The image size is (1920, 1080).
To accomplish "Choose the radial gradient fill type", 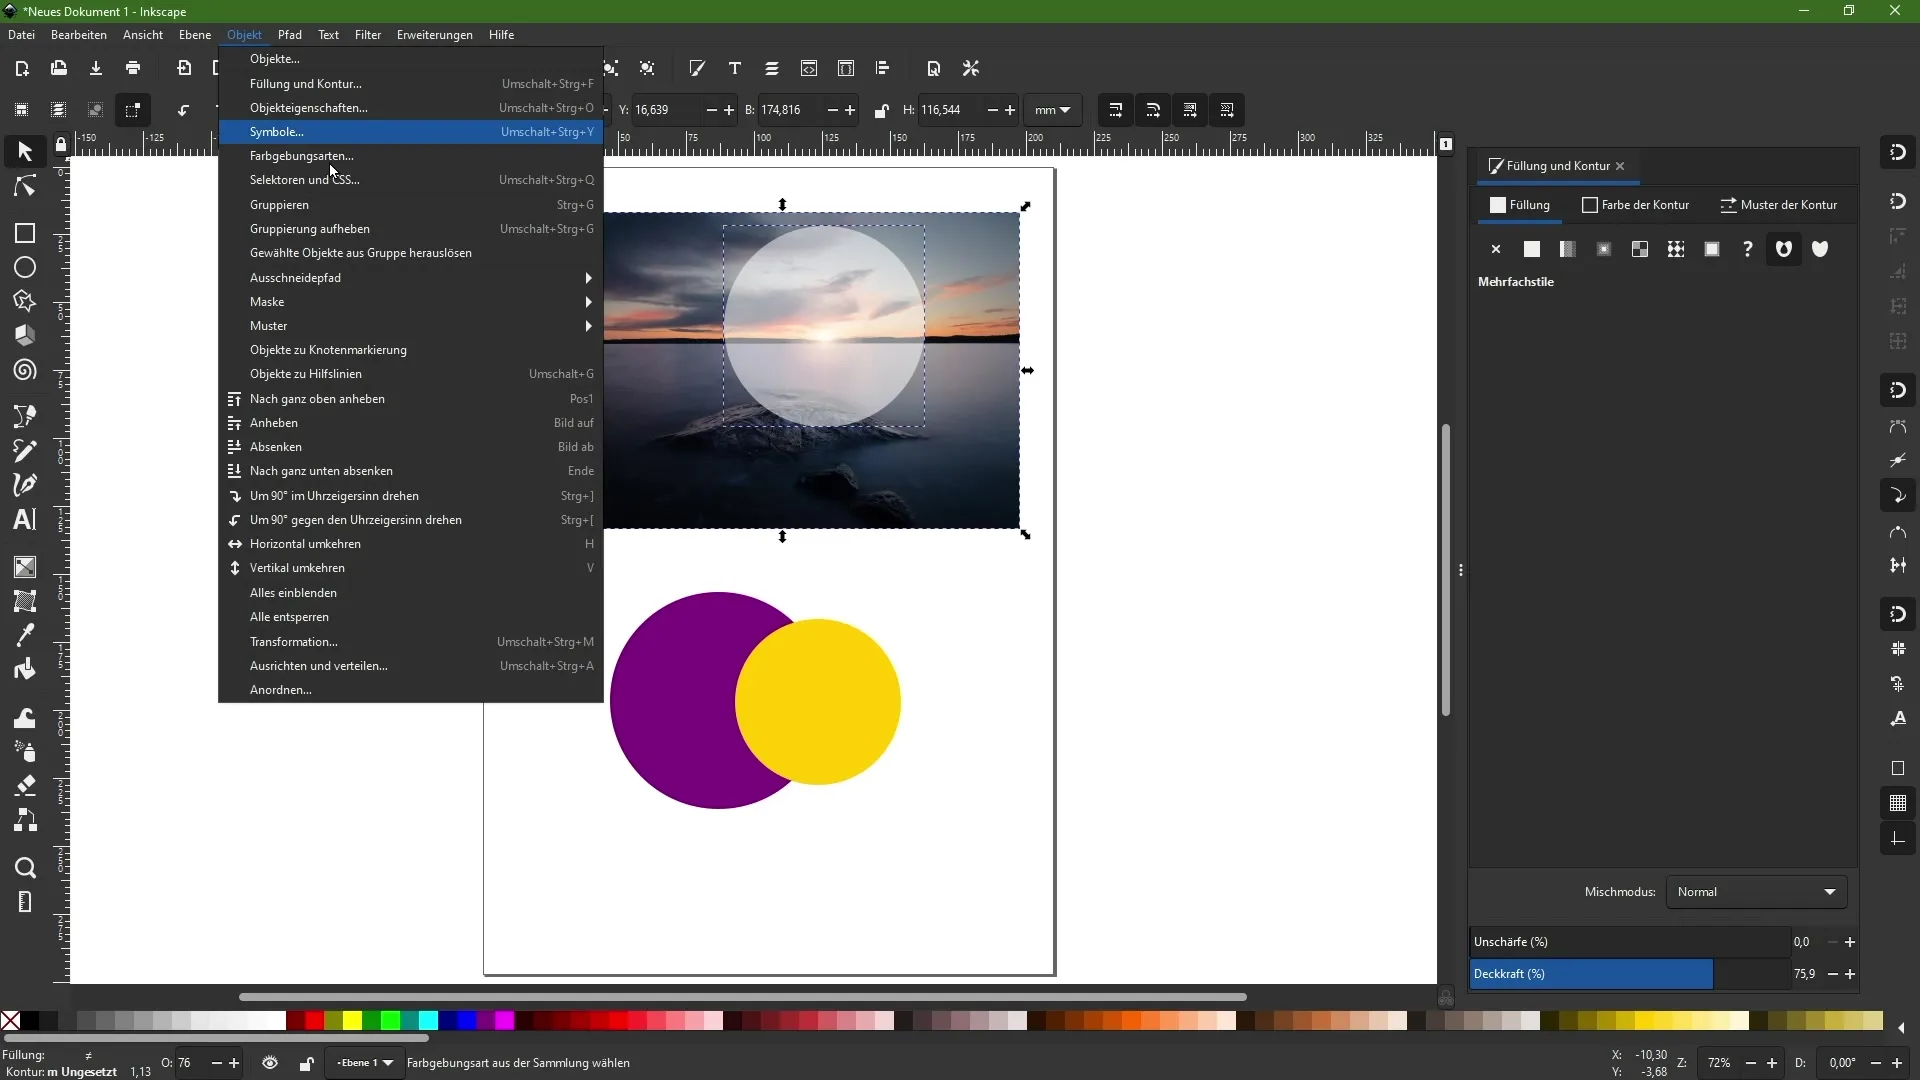I will click(x=1604, y=249).
